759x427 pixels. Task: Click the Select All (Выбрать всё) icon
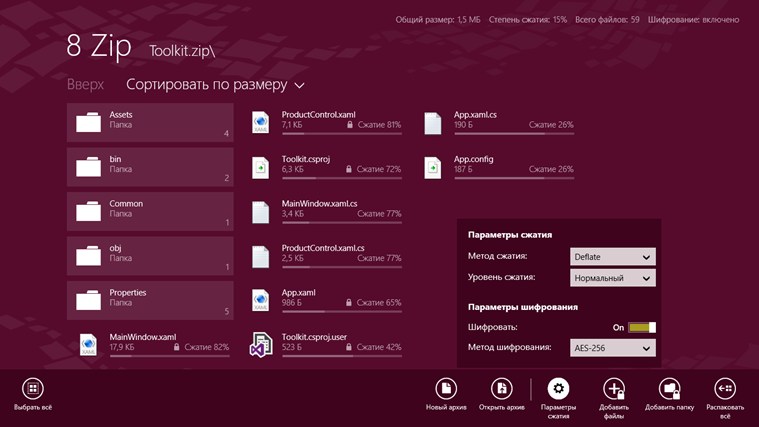[33, 389]
